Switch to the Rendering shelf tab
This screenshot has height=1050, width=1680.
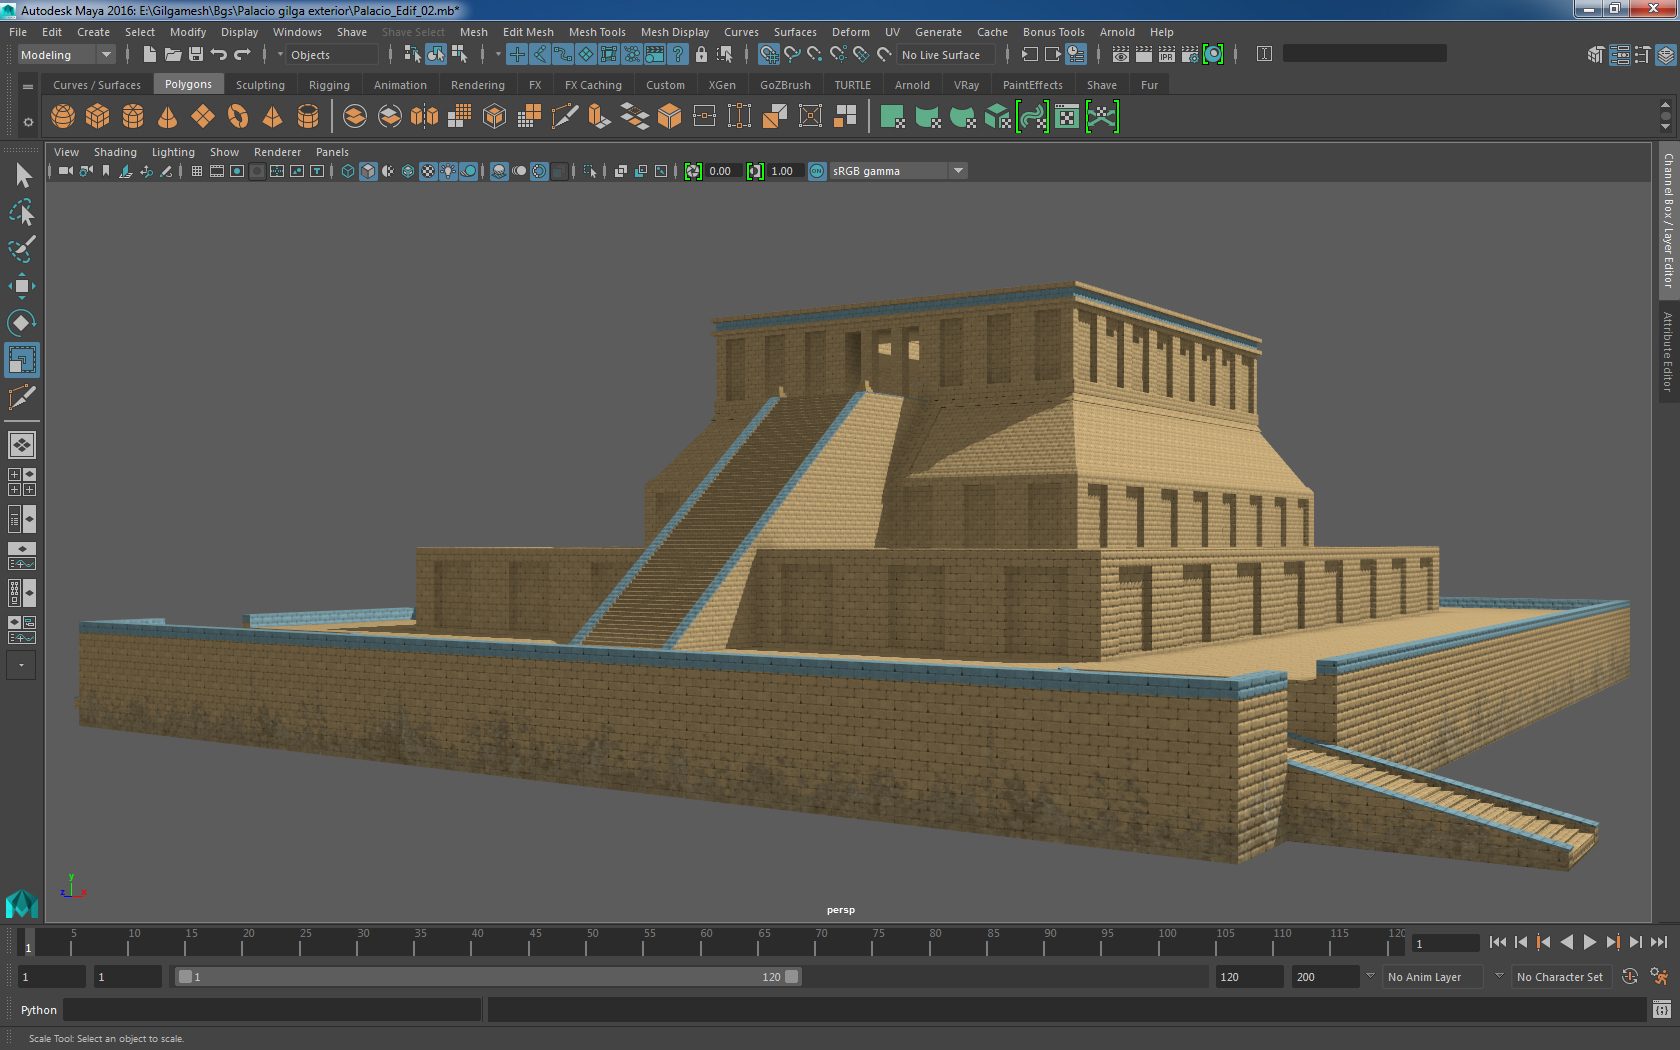click(477, 85)
